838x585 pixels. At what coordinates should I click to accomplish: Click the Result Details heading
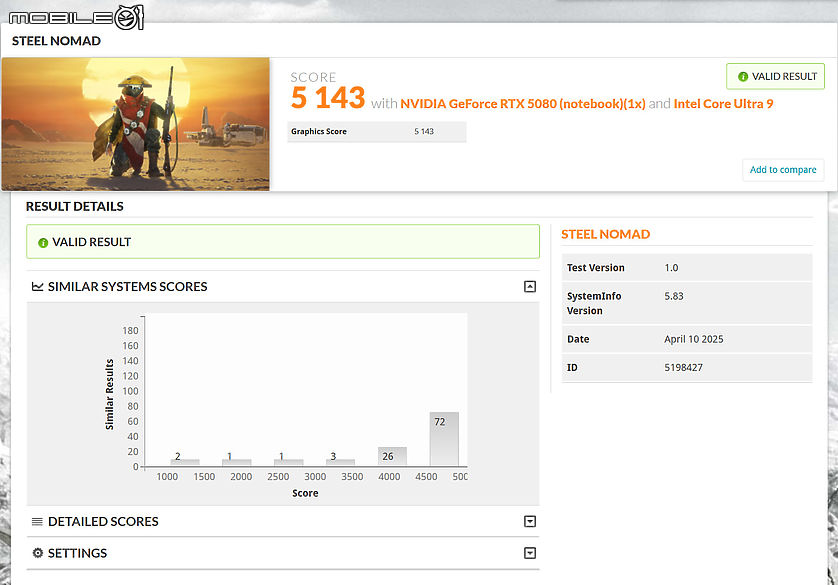click(x=75, y=207)
